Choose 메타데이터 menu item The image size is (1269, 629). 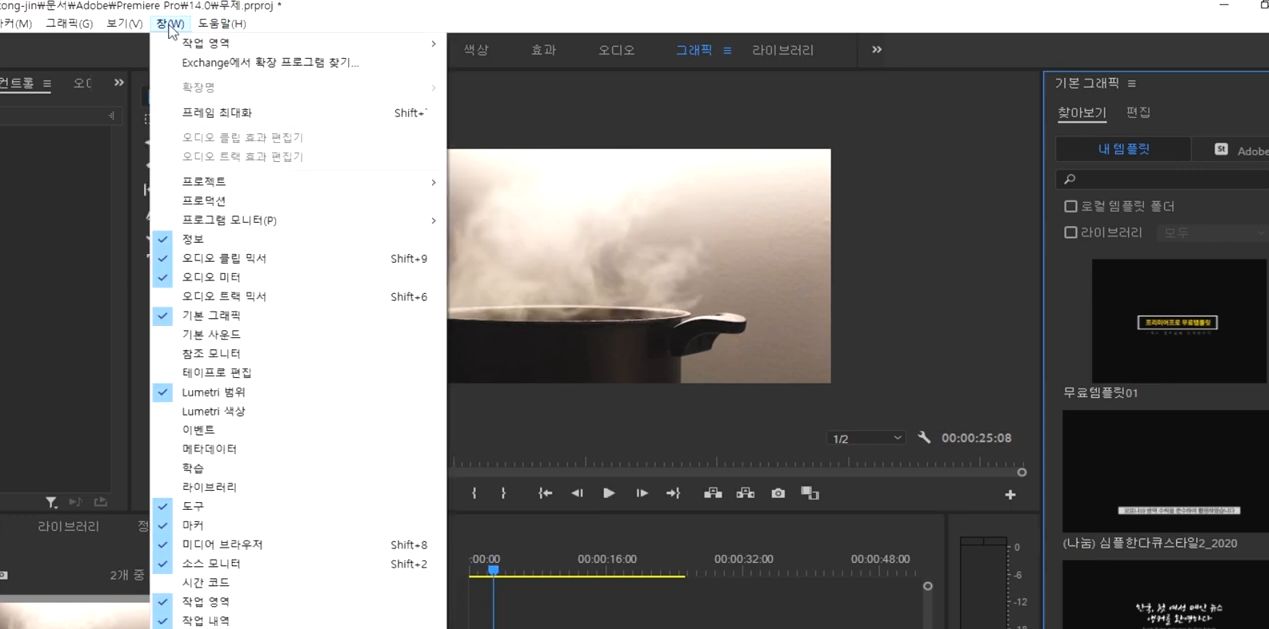tap(298, 449)
